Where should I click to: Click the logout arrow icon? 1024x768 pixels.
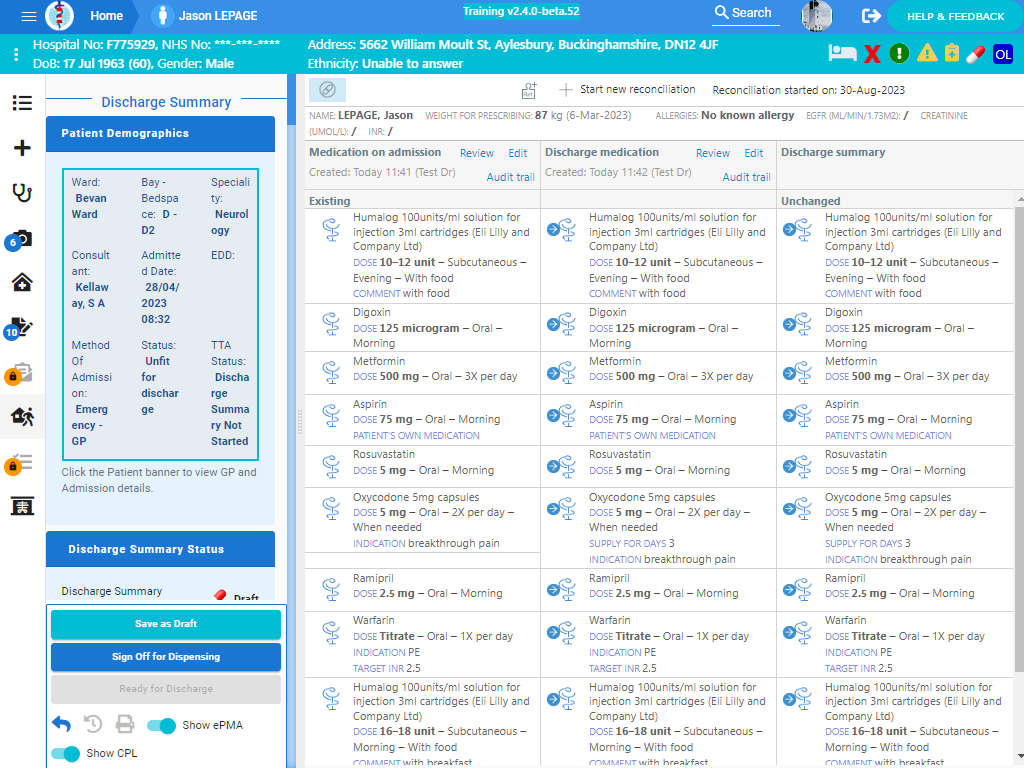pos(871,16)
